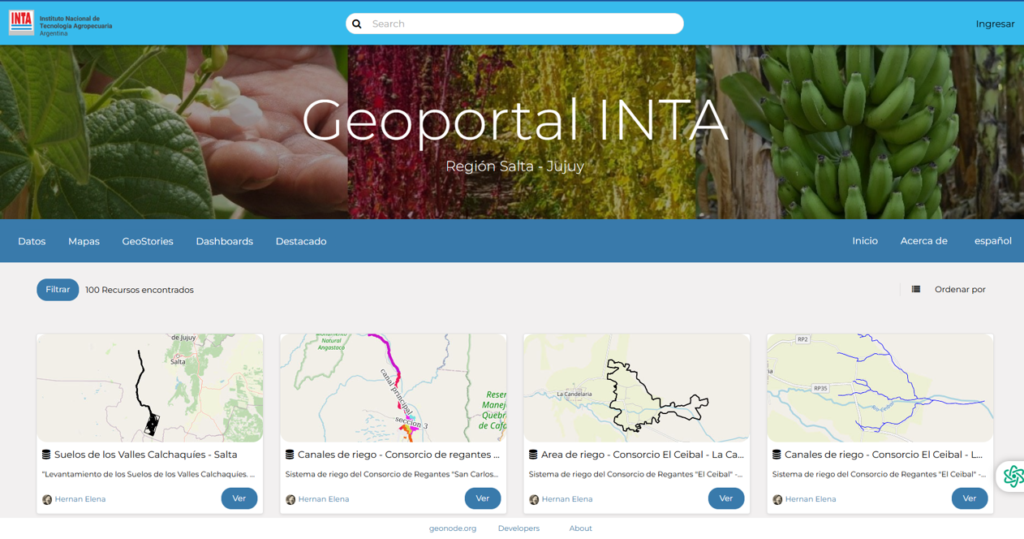
Task: Click dataset icon beside Canales de riego - Consorcio El Ceibal
Action: (x=776, y=455)
